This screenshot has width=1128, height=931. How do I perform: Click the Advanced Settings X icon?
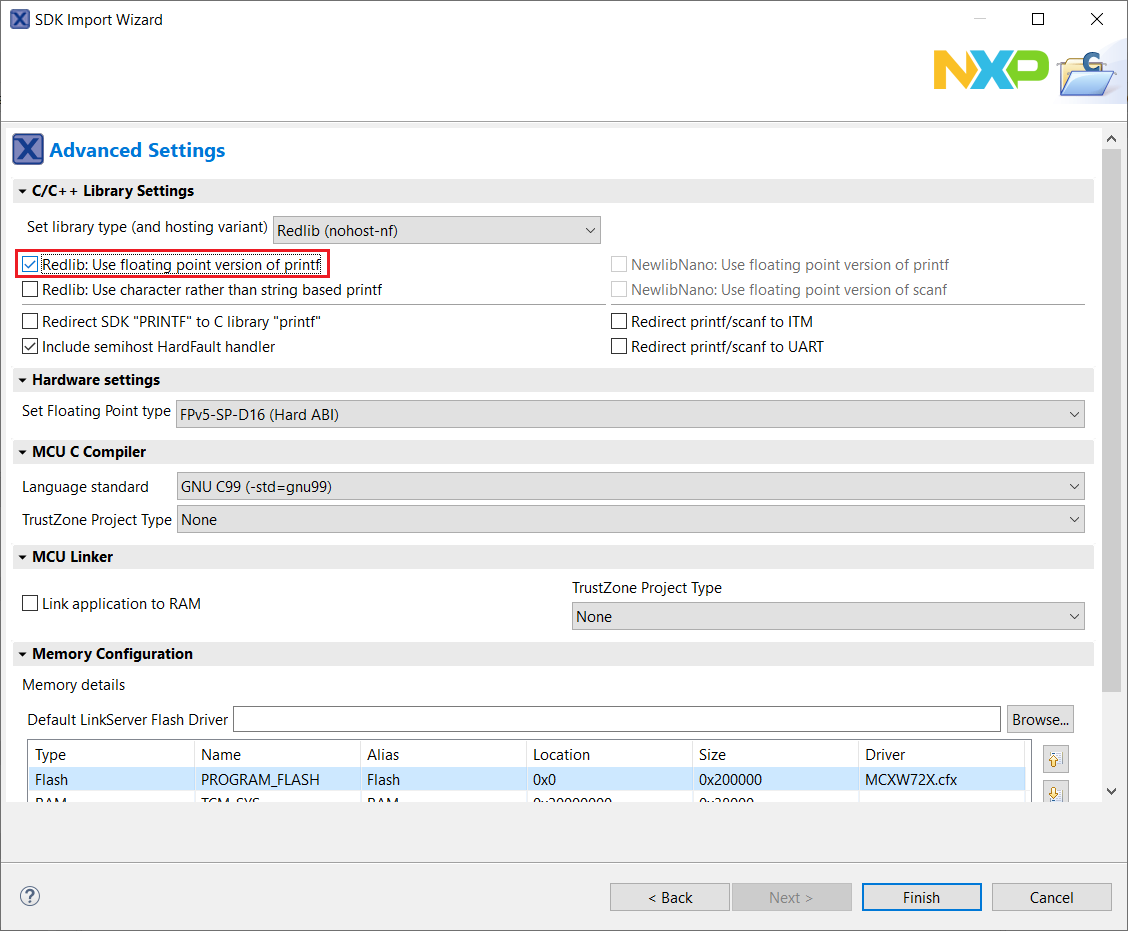point(28,150)
